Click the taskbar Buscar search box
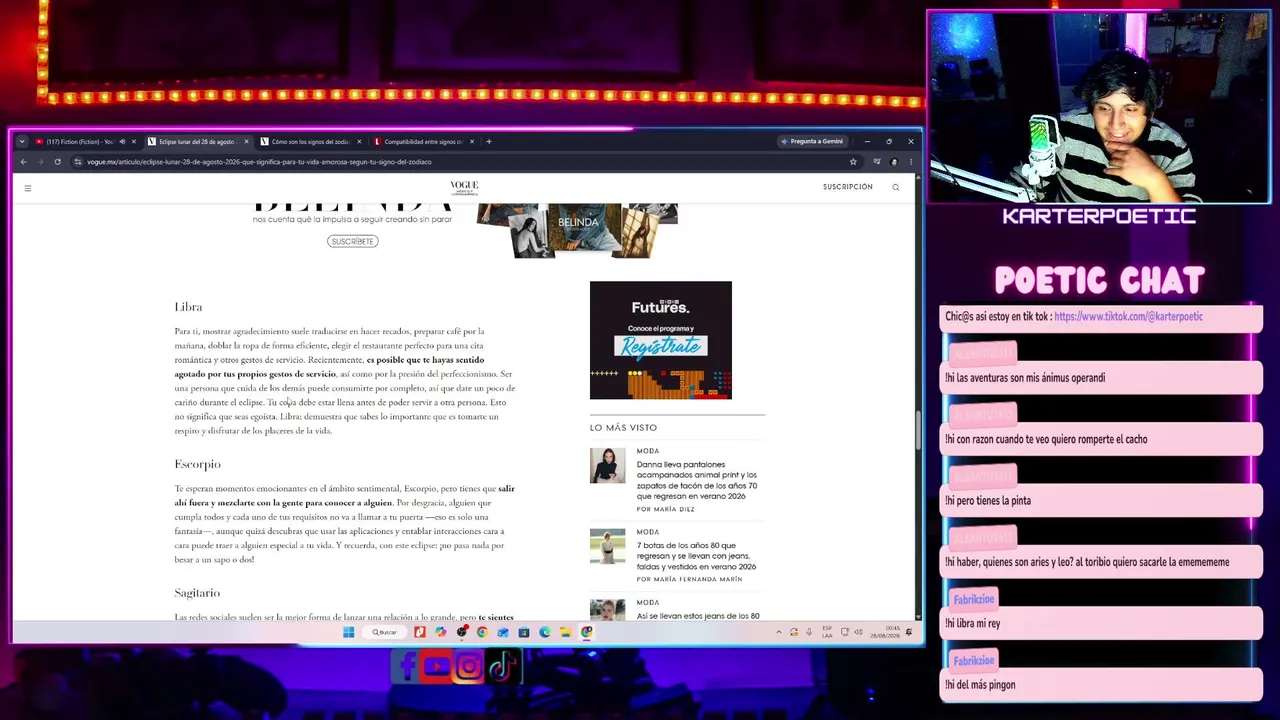The height and width of the screenshot is (720, 1280). (385, 632)
